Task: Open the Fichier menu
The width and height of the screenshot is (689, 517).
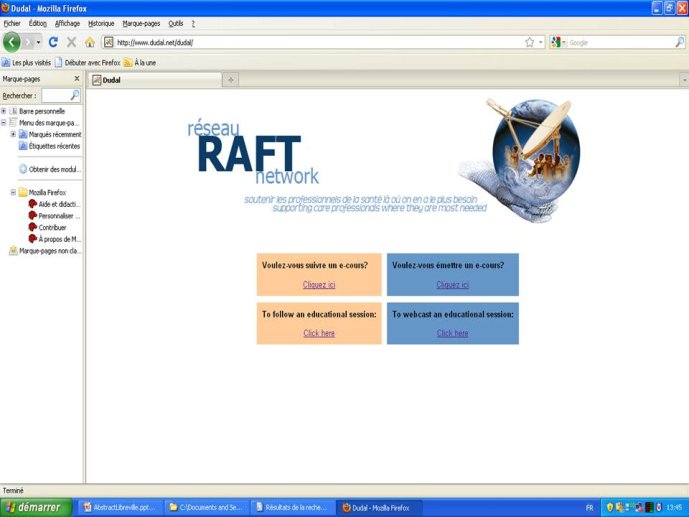Action: [x=12, y=23]
